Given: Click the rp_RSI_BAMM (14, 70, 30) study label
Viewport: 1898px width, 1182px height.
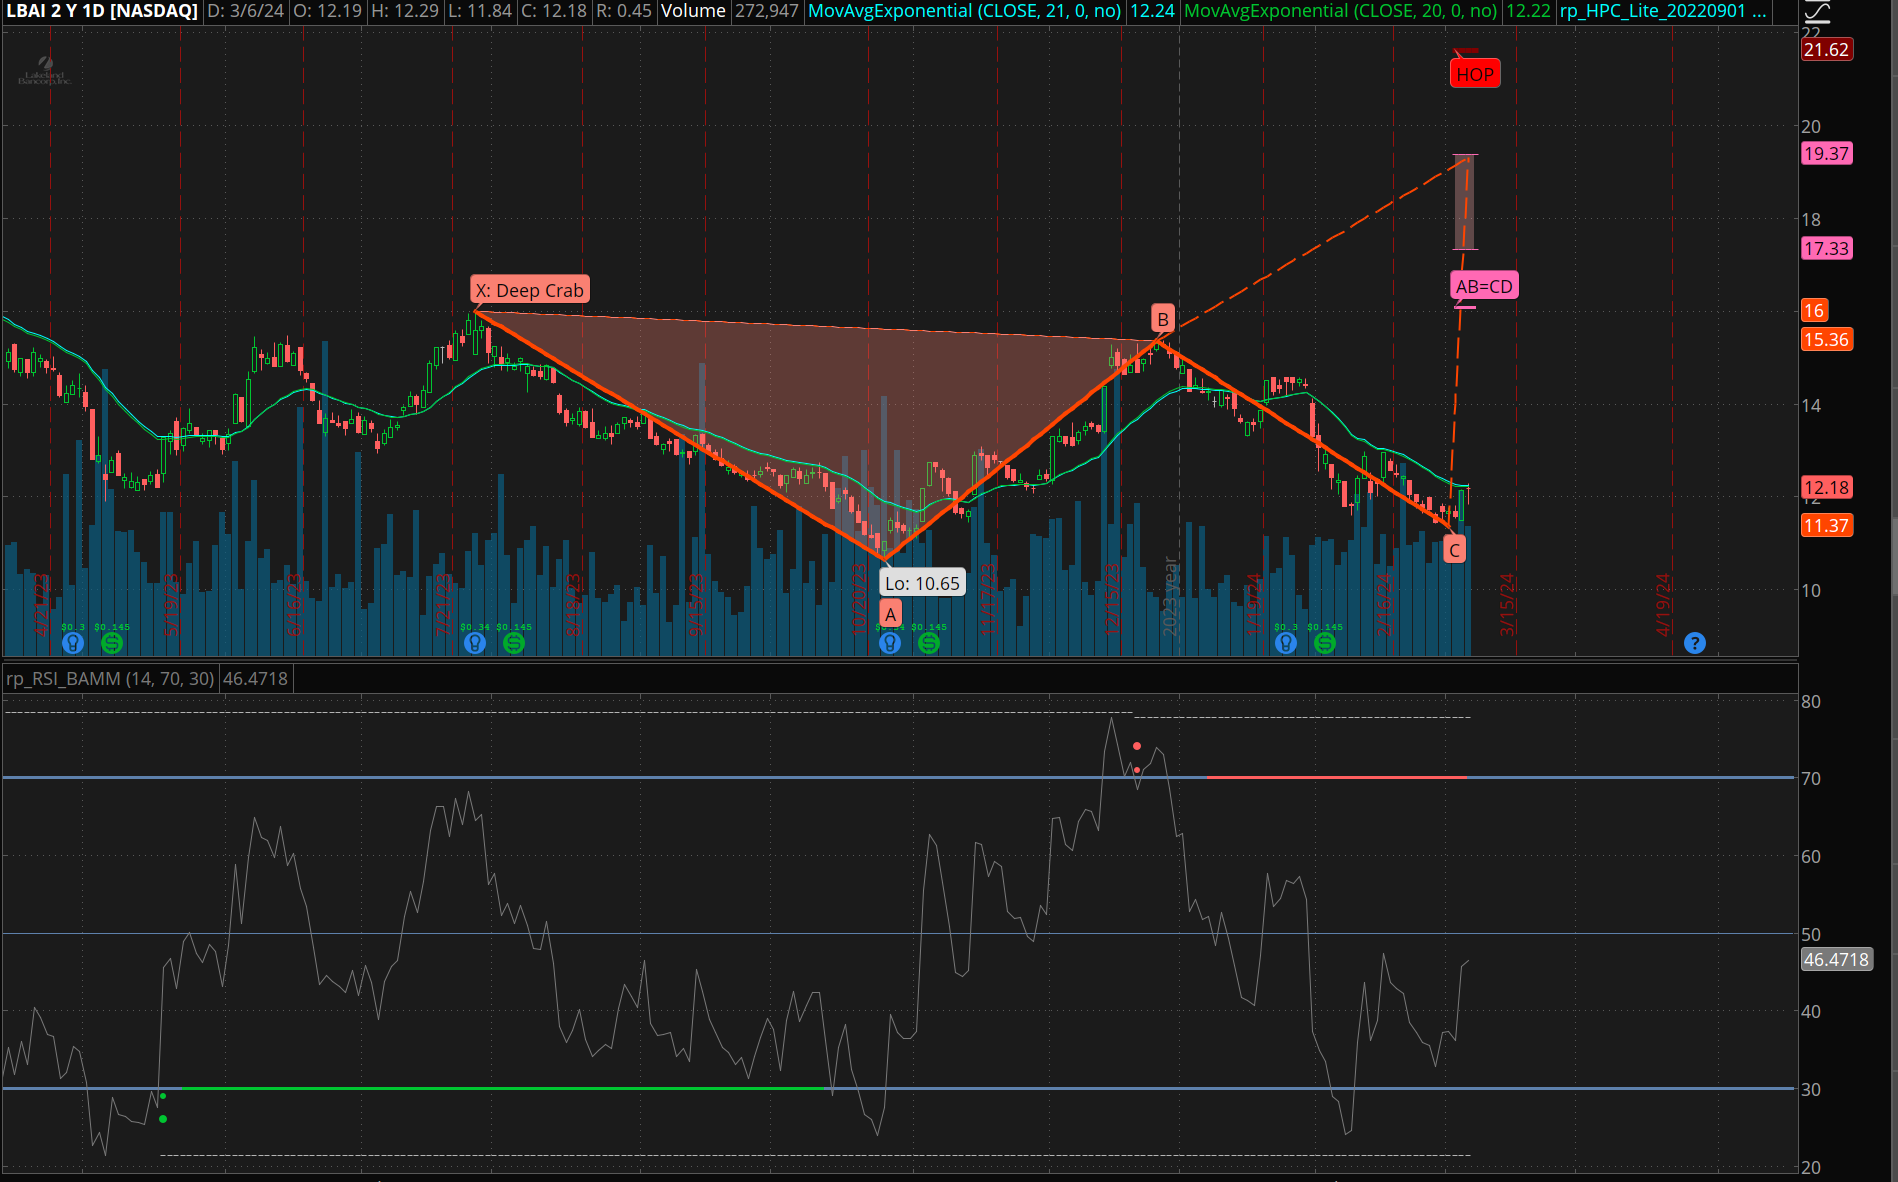Looking at the screenshot, I should coord(110,679).
